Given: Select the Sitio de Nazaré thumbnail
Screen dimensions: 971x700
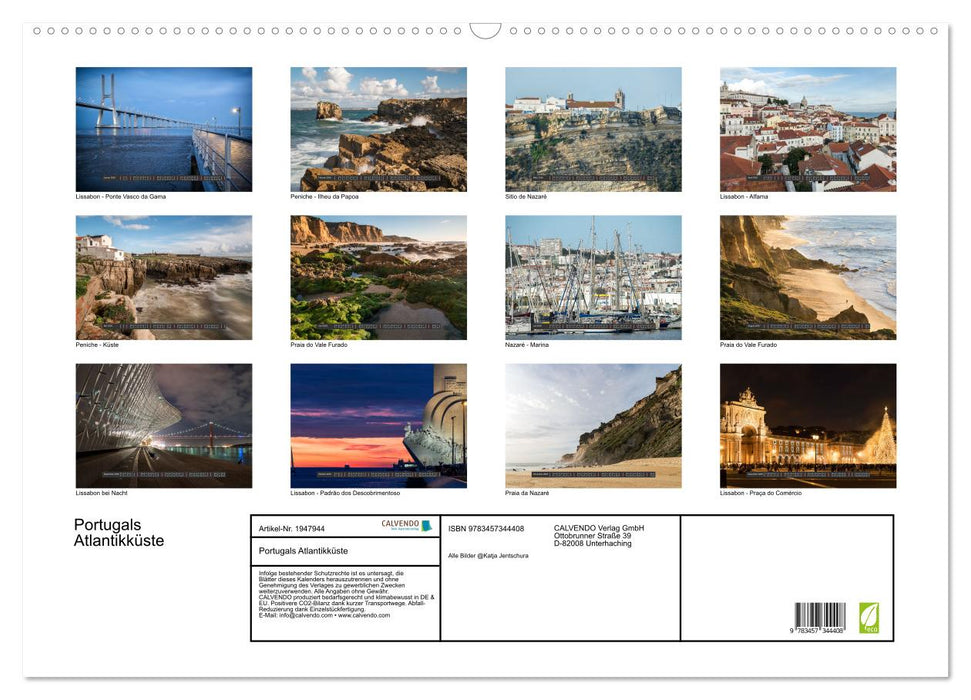Looking at the screenshot, I should [x=592, y=128].
